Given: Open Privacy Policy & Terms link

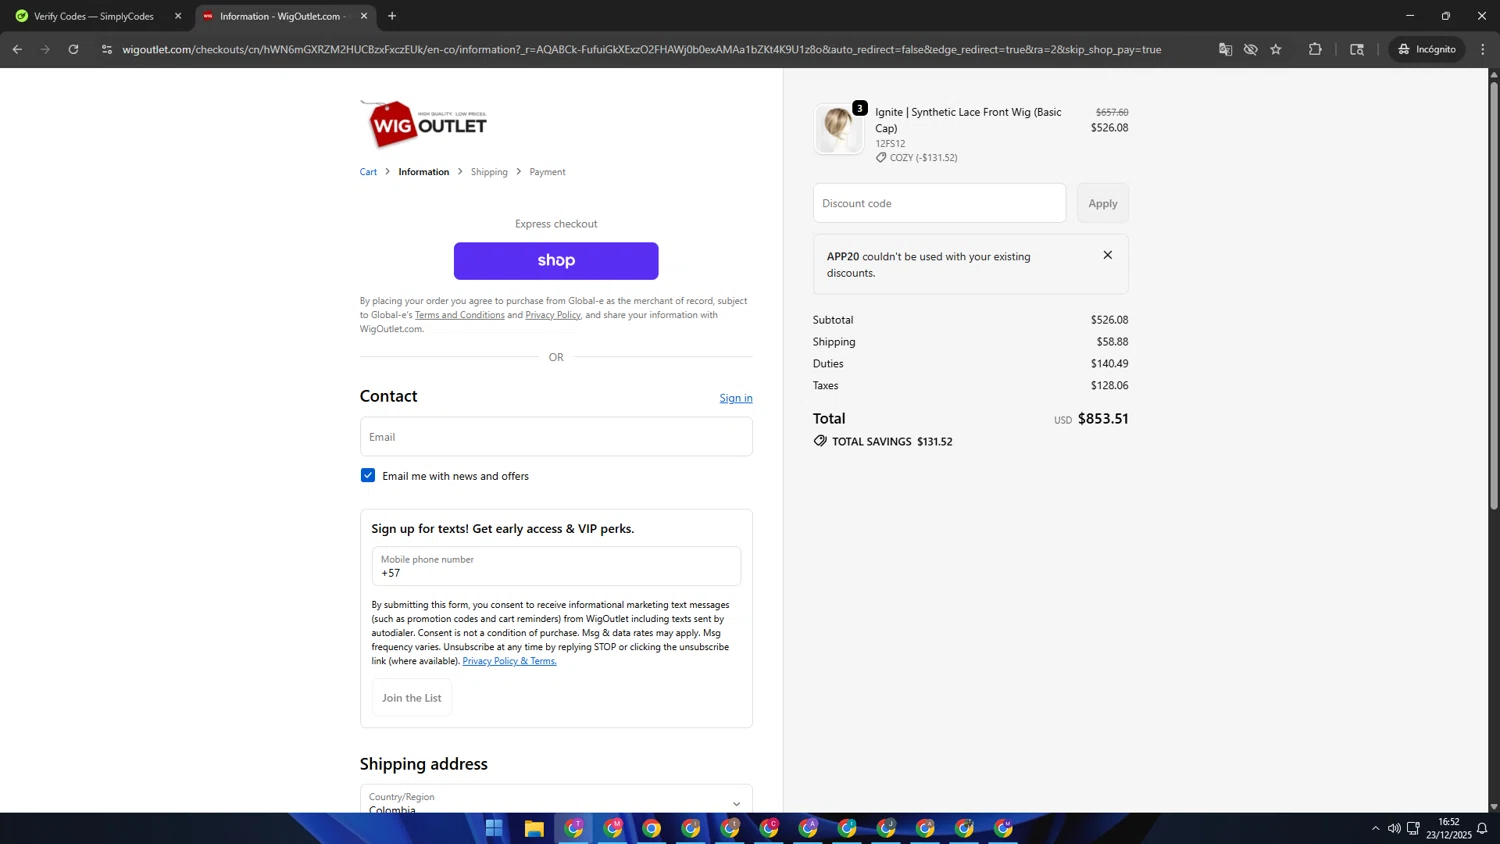Looking at the screenshot, I should pos(509,661).
